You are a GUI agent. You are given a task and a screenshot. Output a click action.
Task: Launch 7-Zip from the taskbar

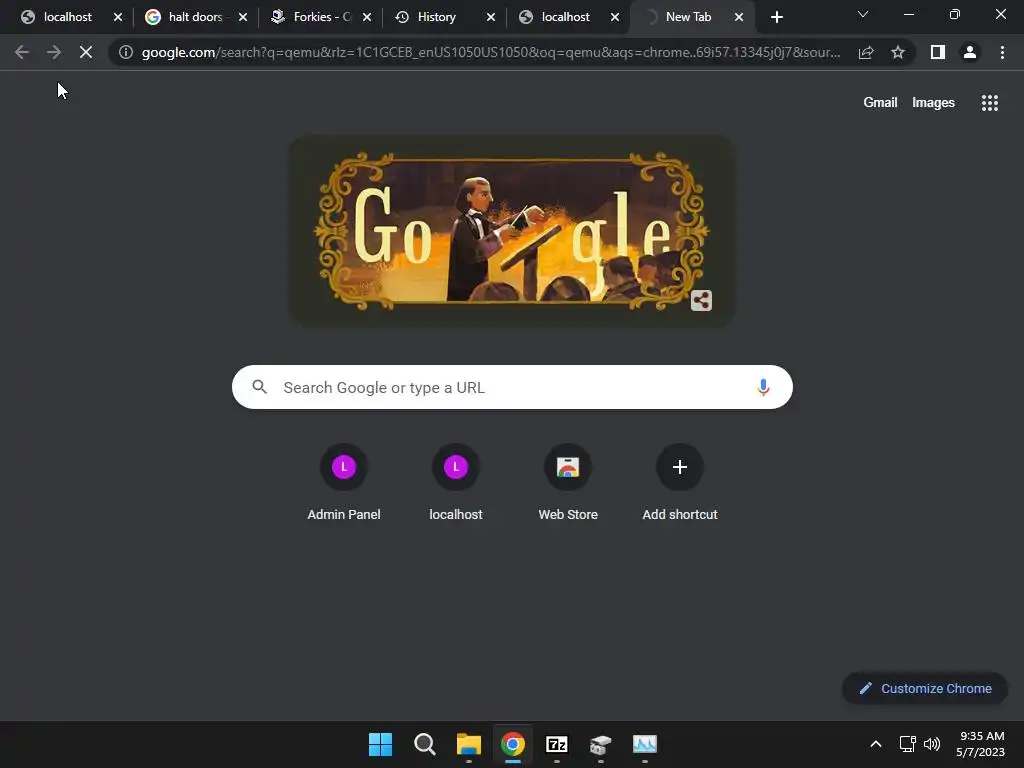tap(556, 744)
